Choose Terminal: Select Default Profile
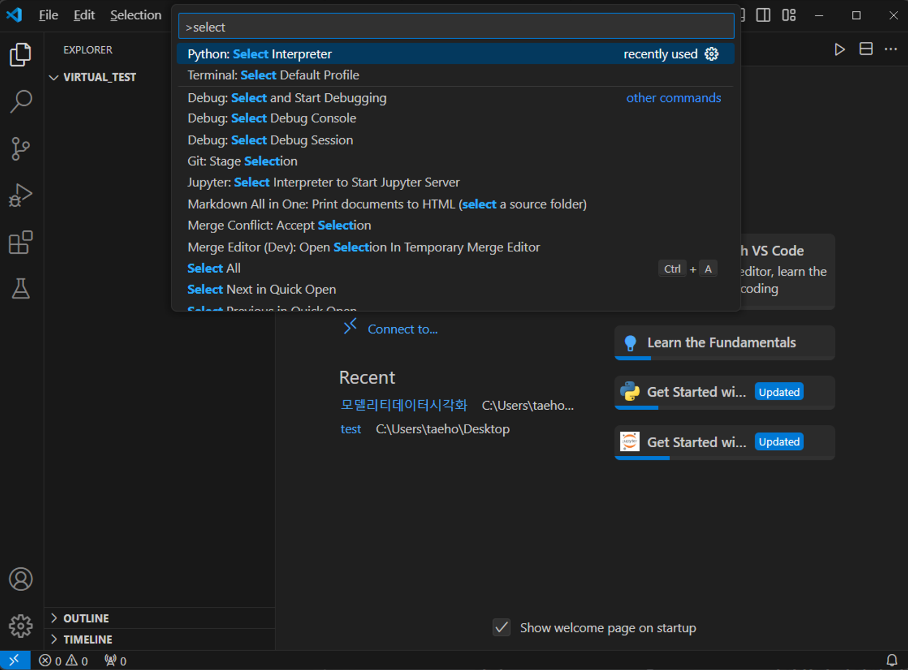This screenshot has height=670, width=908. point(456,75)
